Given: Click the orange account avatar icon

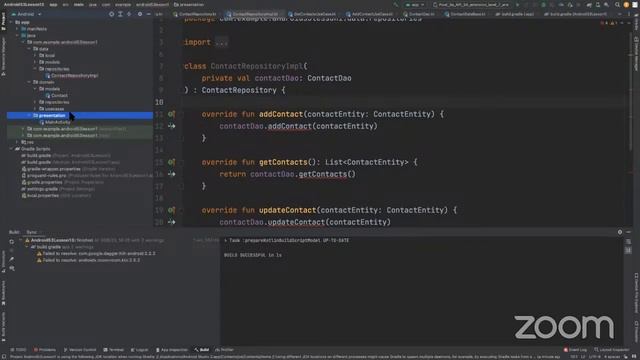Looking at the screenshot, I should click(626, 4).
